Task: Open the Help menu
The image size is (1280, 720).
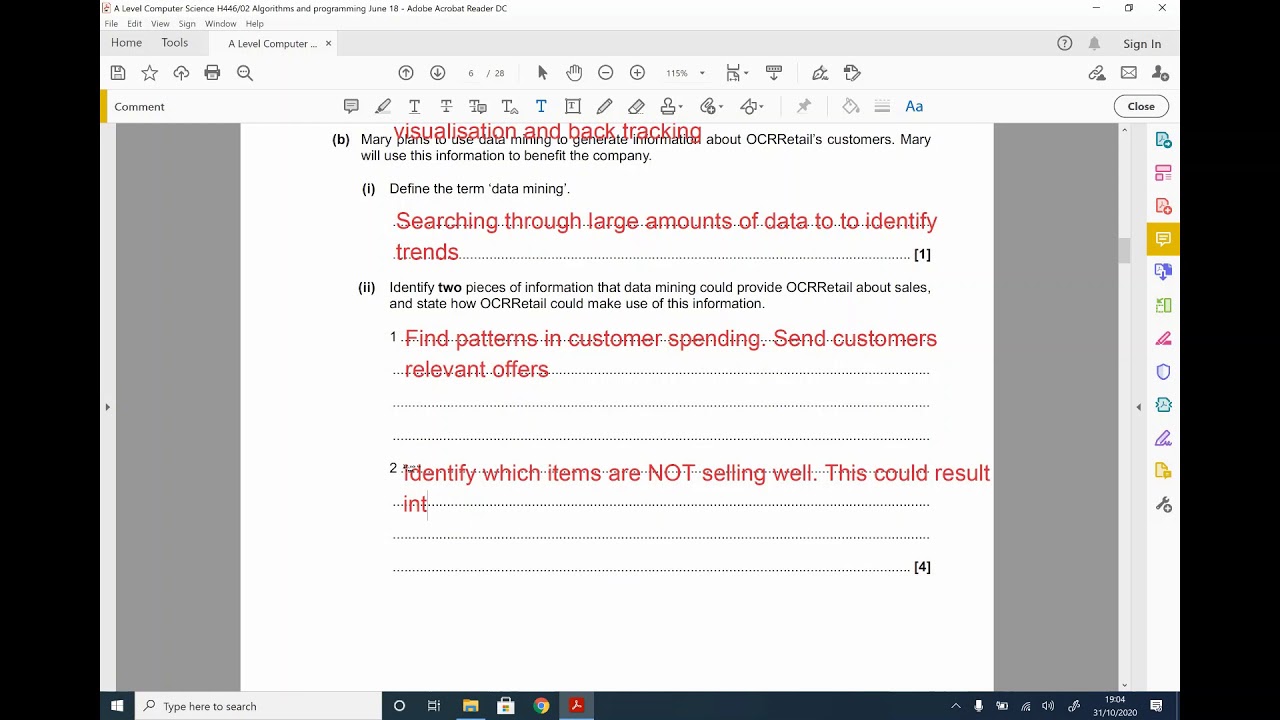Action: [x=255, y=24]
